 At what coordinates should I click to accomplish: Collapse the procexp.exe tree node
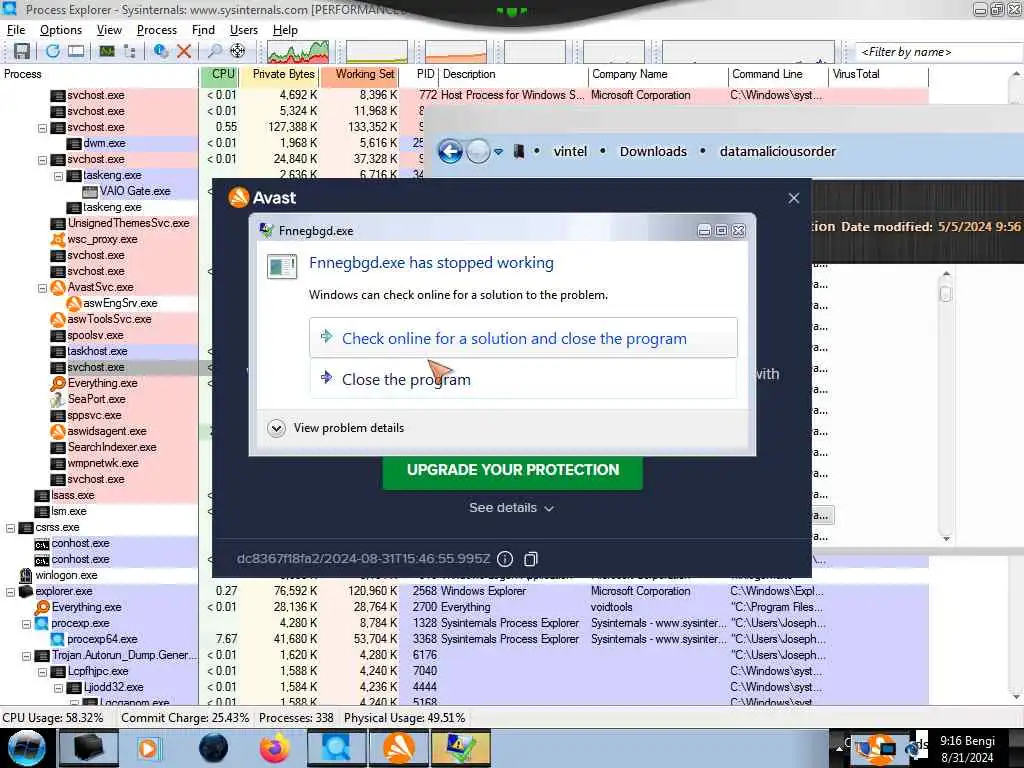[x=26, y=624]
